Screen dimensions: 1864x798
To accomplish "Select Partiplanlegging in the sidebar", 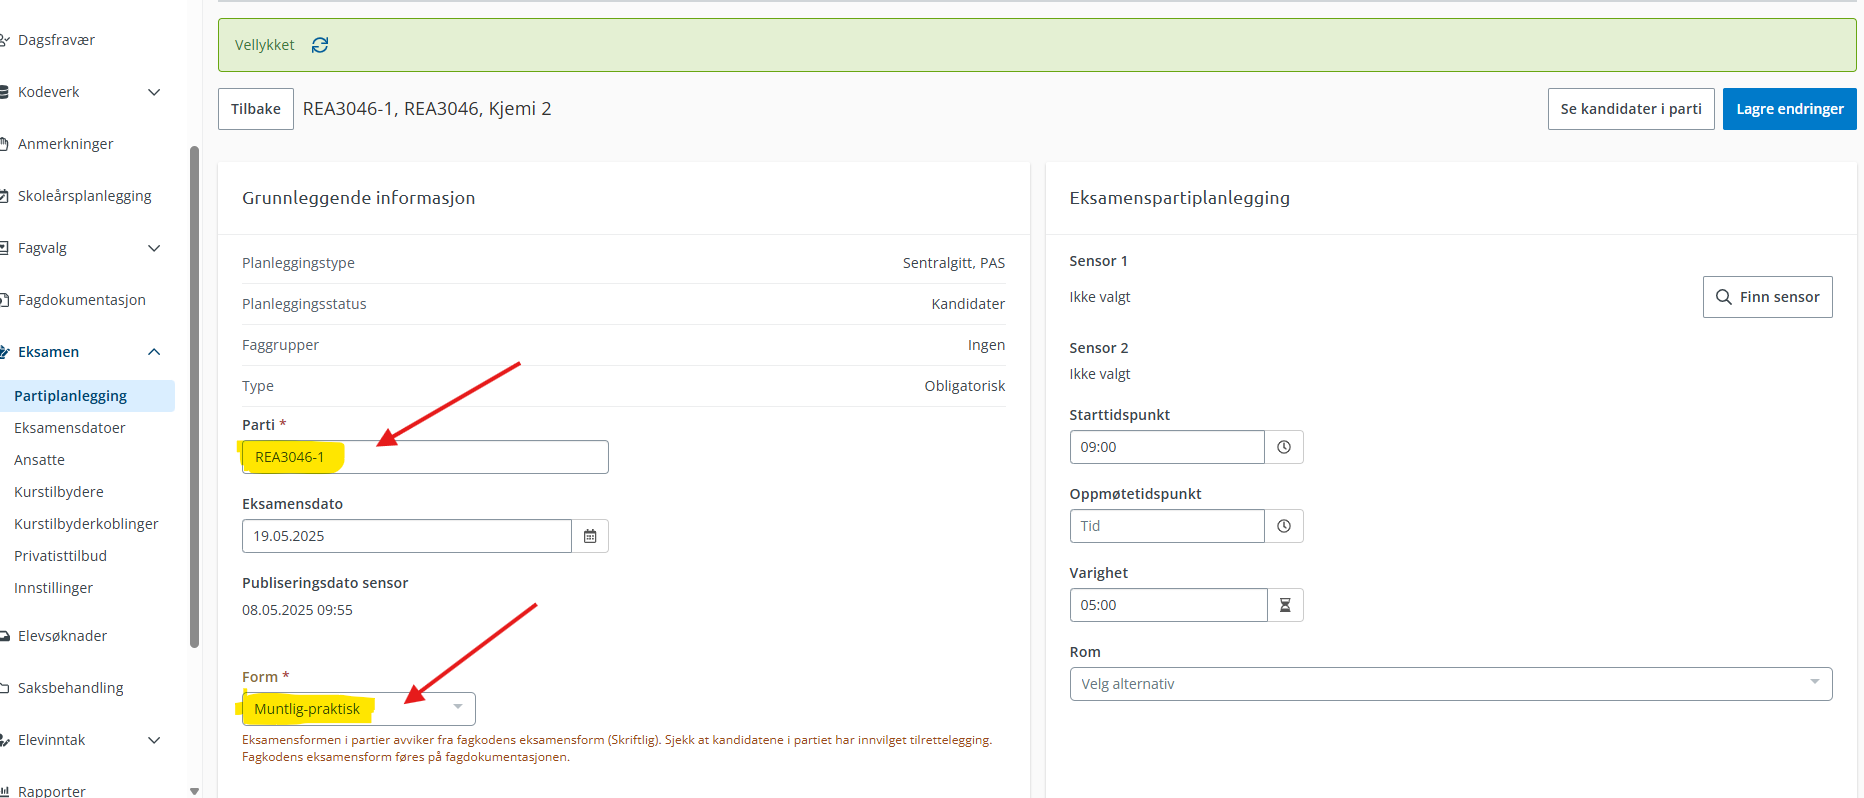I will [x=70, y=396].
